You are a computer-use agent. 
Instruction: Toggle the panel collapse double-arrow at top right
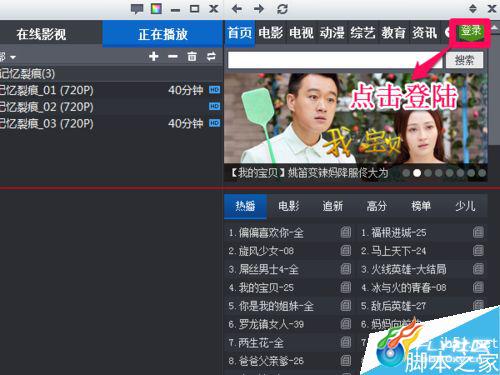(473, 9)
